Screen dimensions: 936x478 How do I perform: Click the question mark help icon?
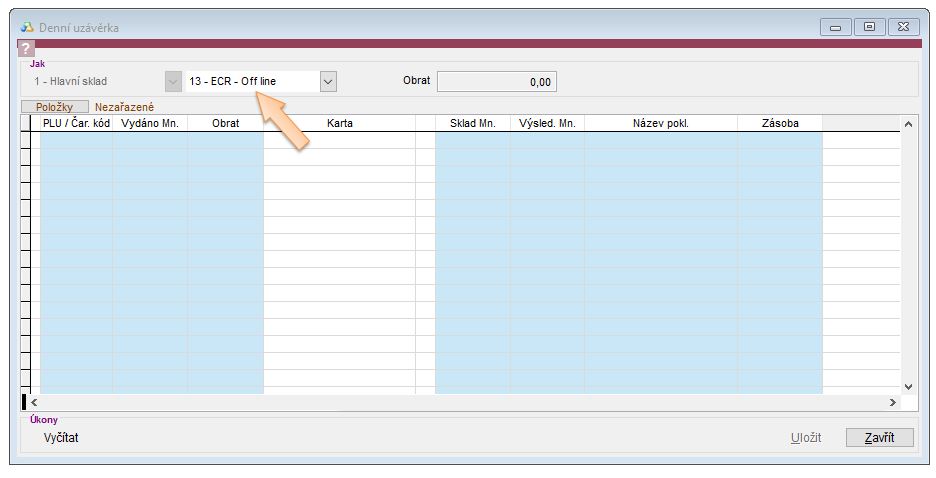27,49
